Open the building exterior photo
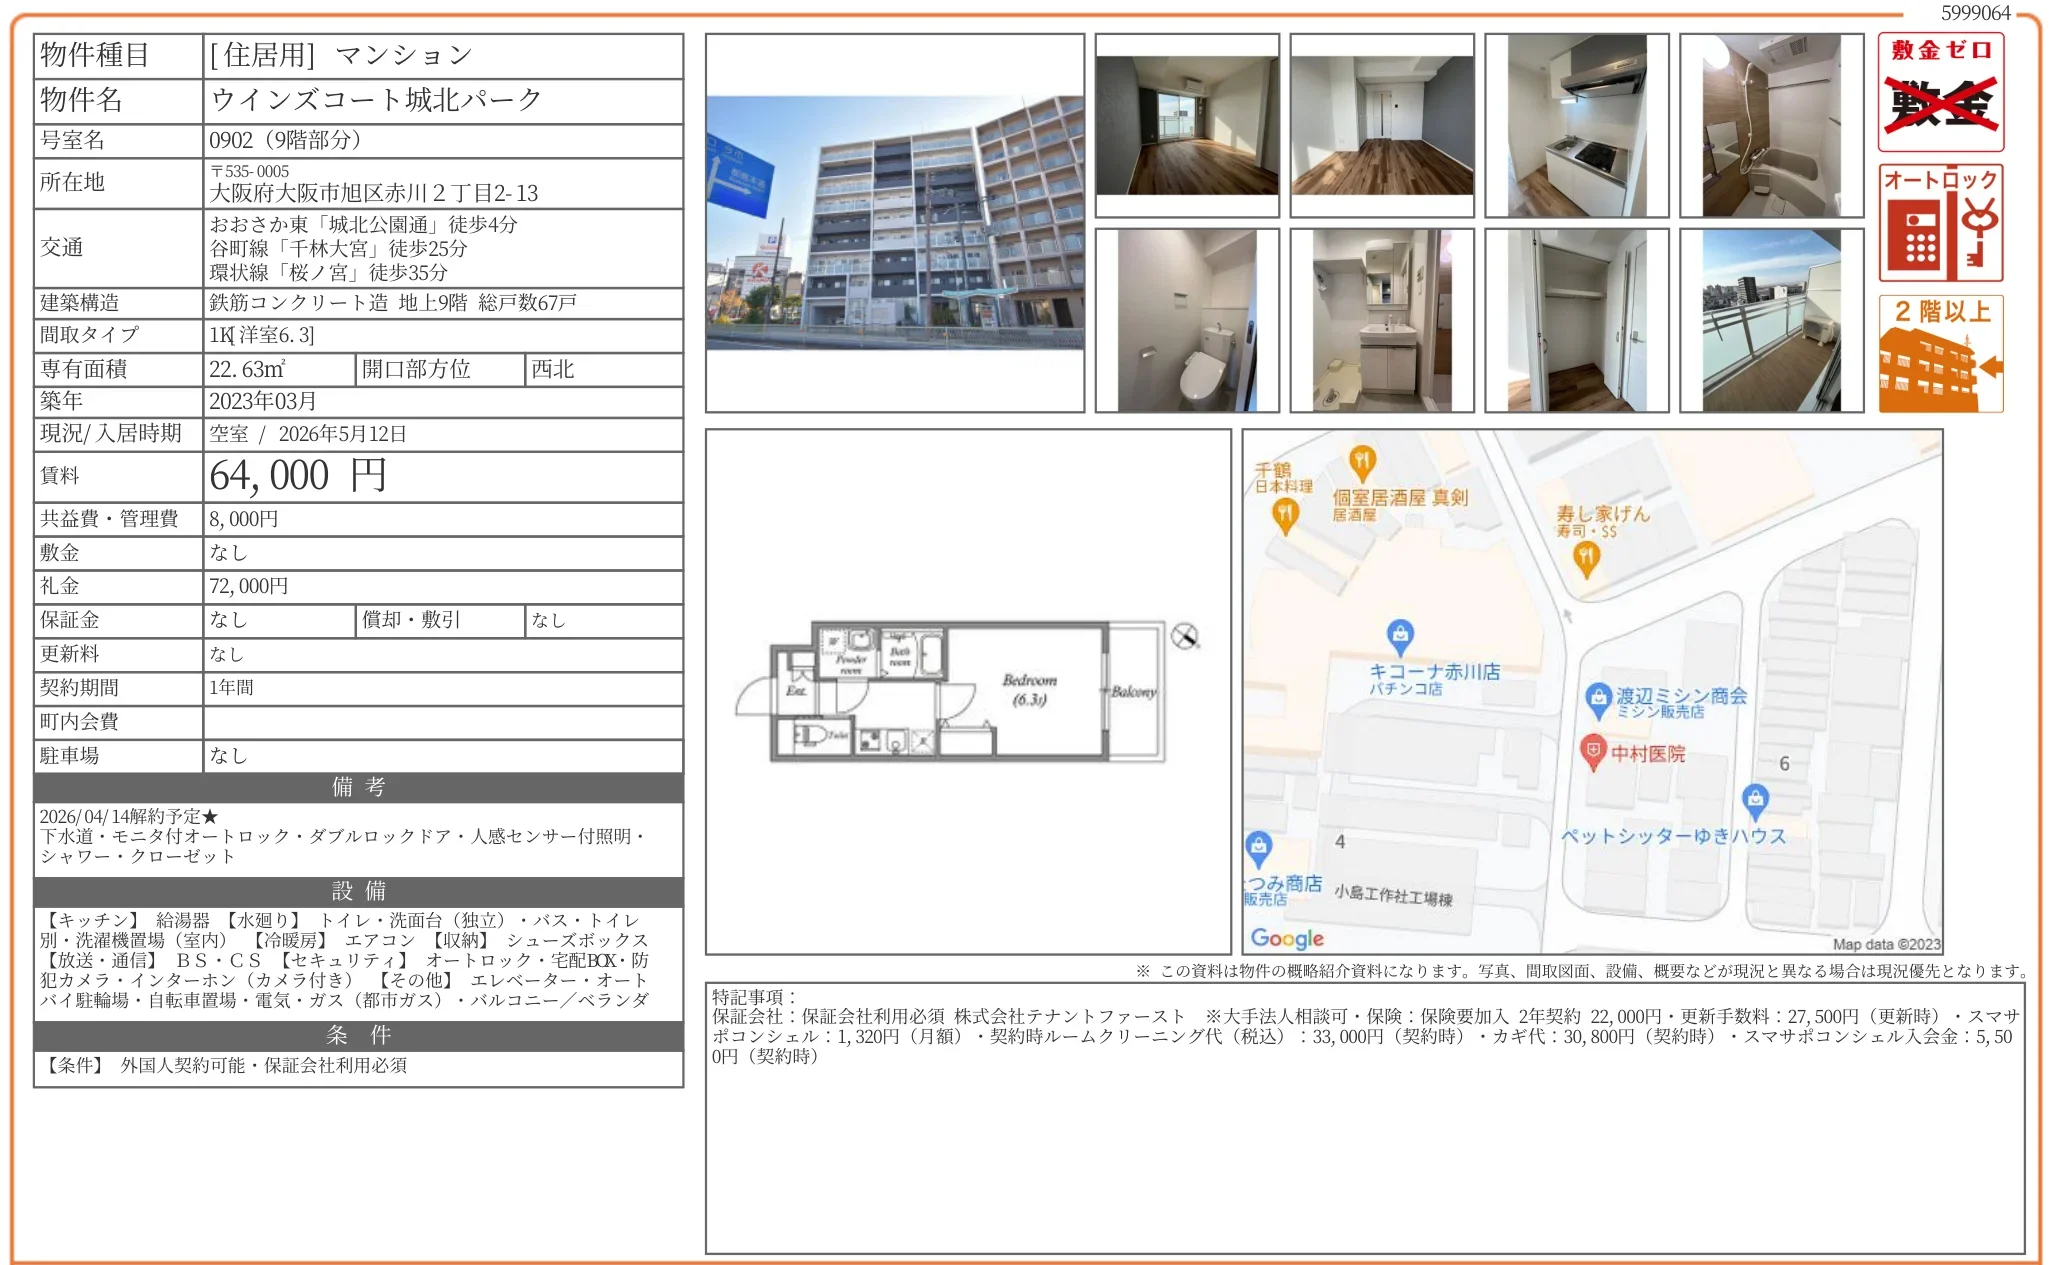 click(x=894, y=223)
